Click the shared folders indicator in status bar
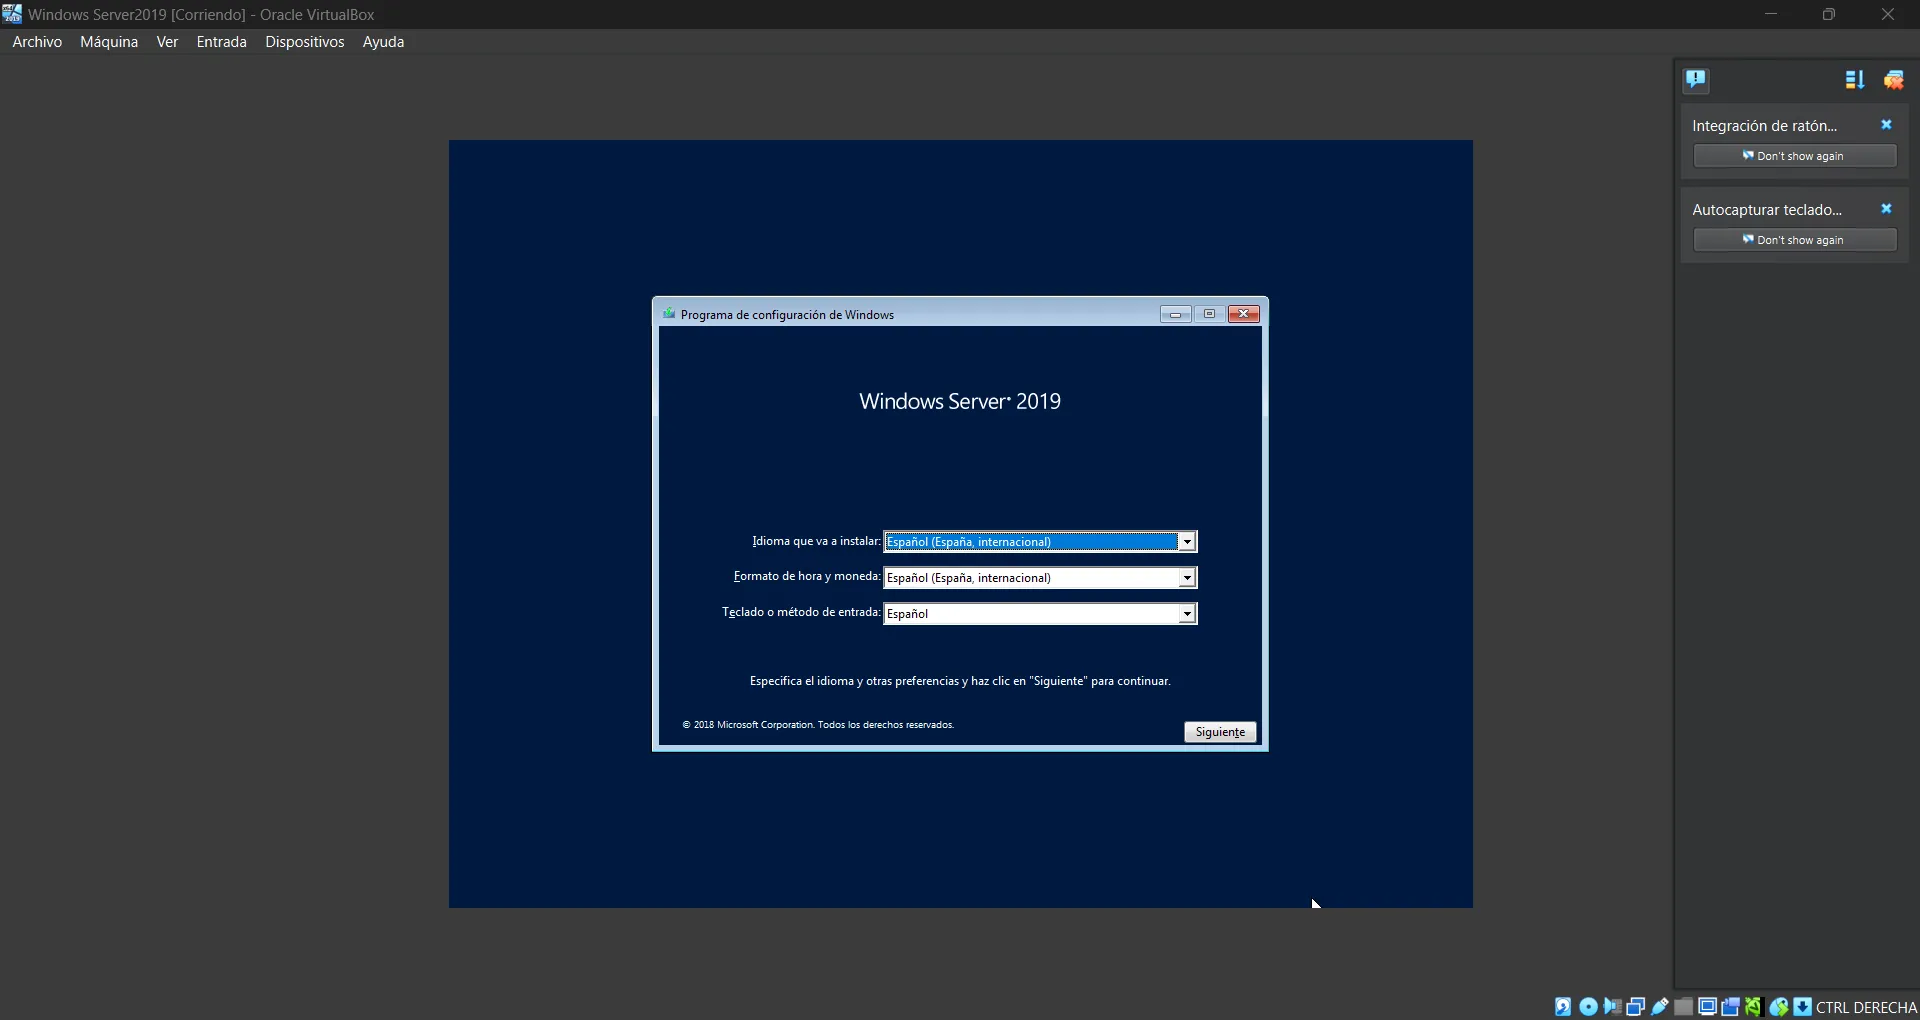Image resolution: width=1920 pixels, height=1020 pixels. 1684,1007
